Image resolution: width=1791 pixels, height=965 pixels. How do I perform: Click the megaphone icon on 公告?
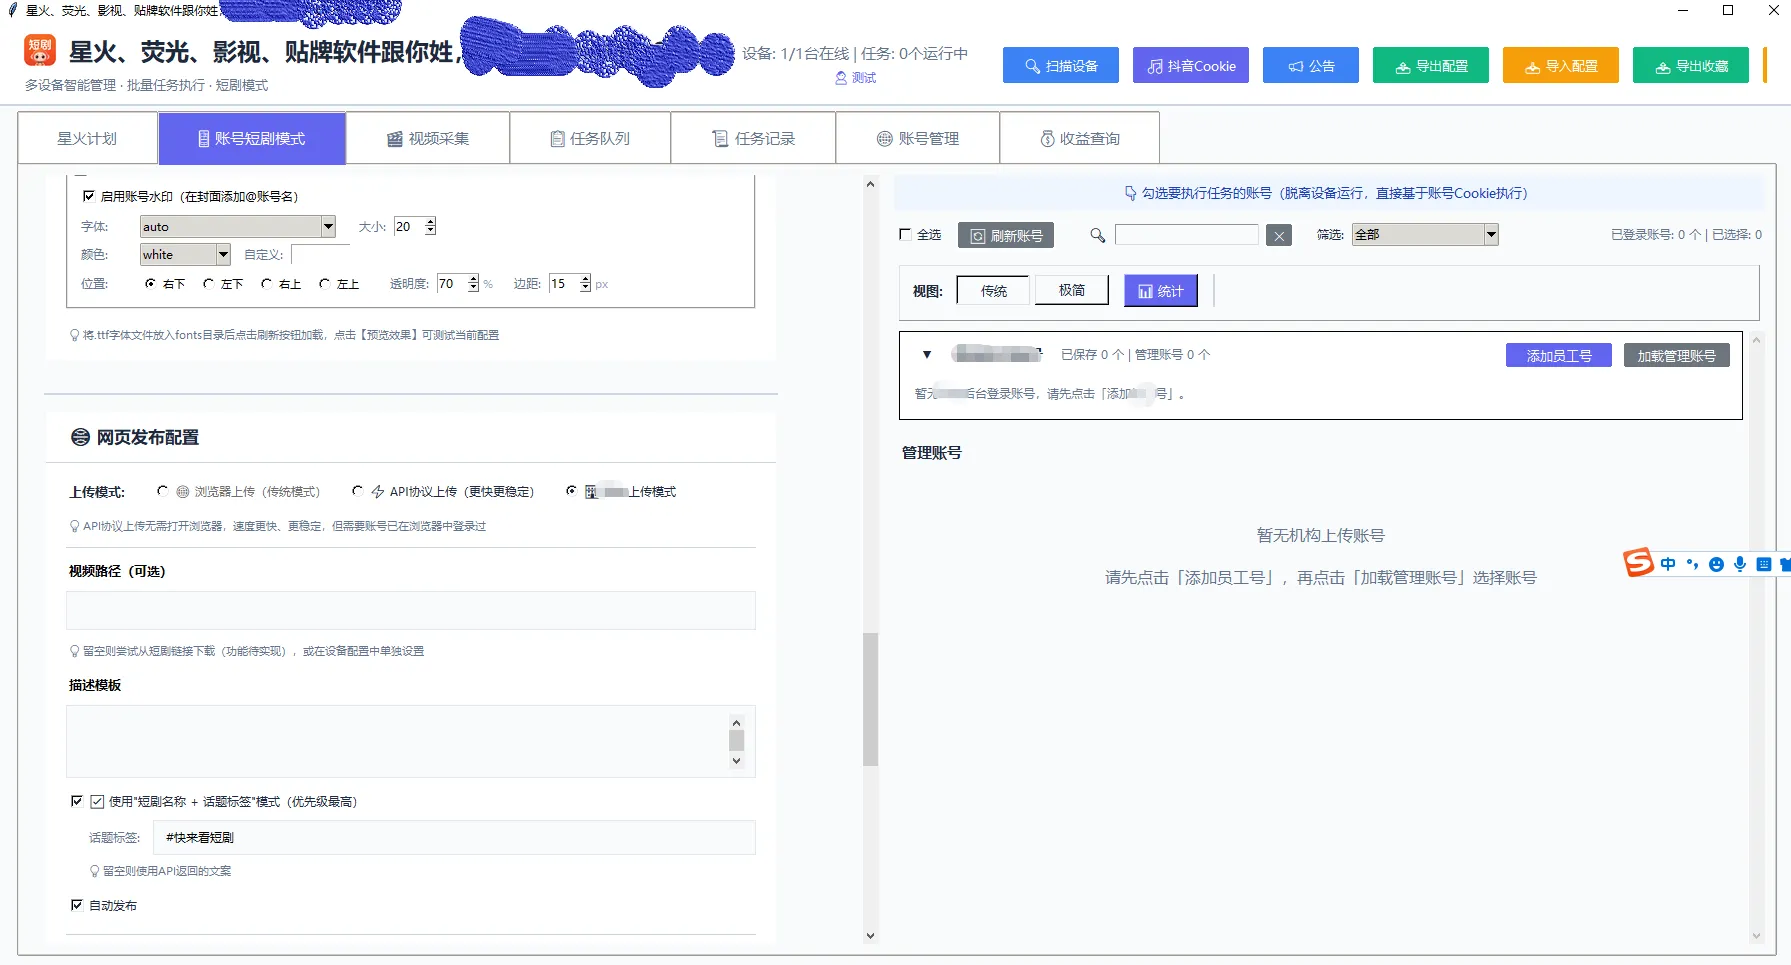point(1296,66)
